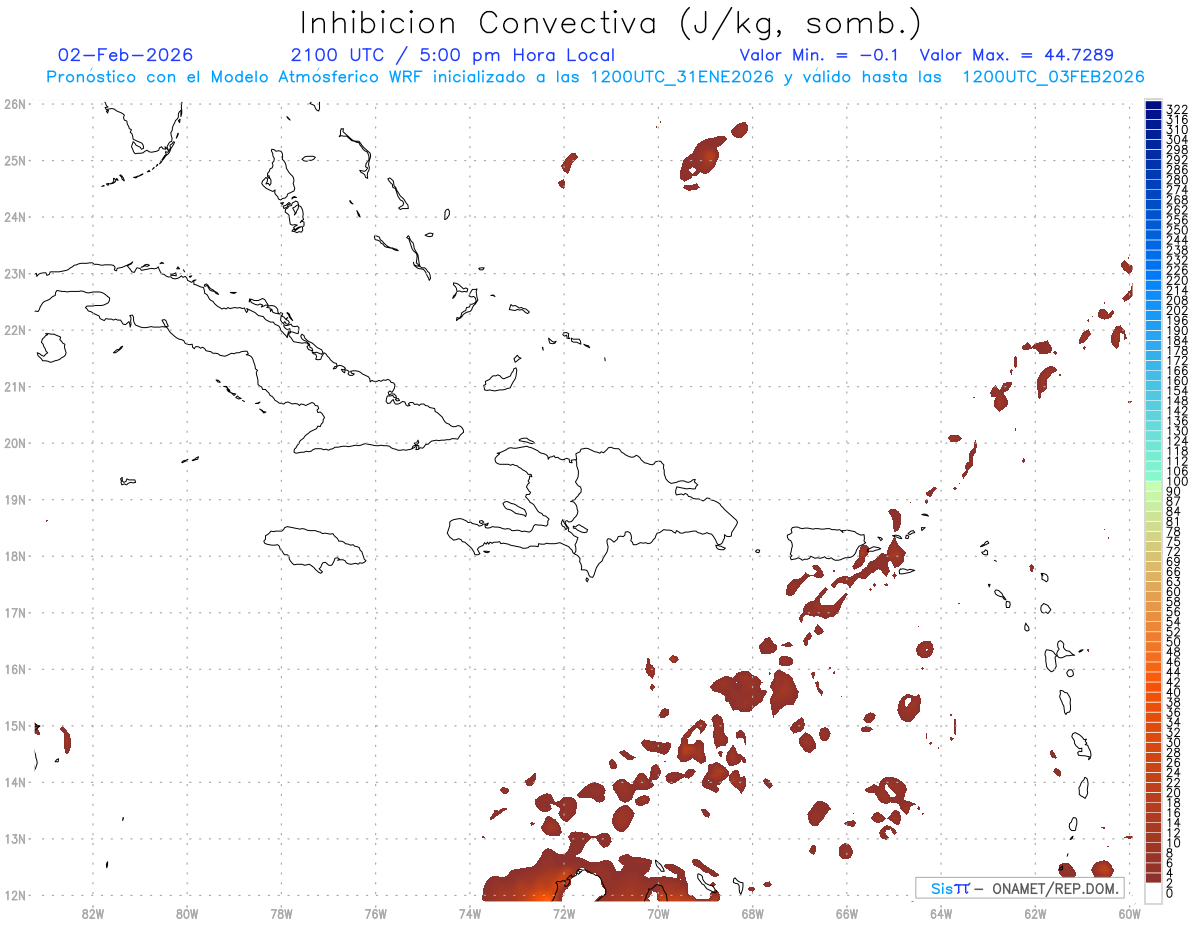The height and width of the screenshot is (927, 1200).
Task: Click the latitude label '26N'
Action: tap(14, 104)
